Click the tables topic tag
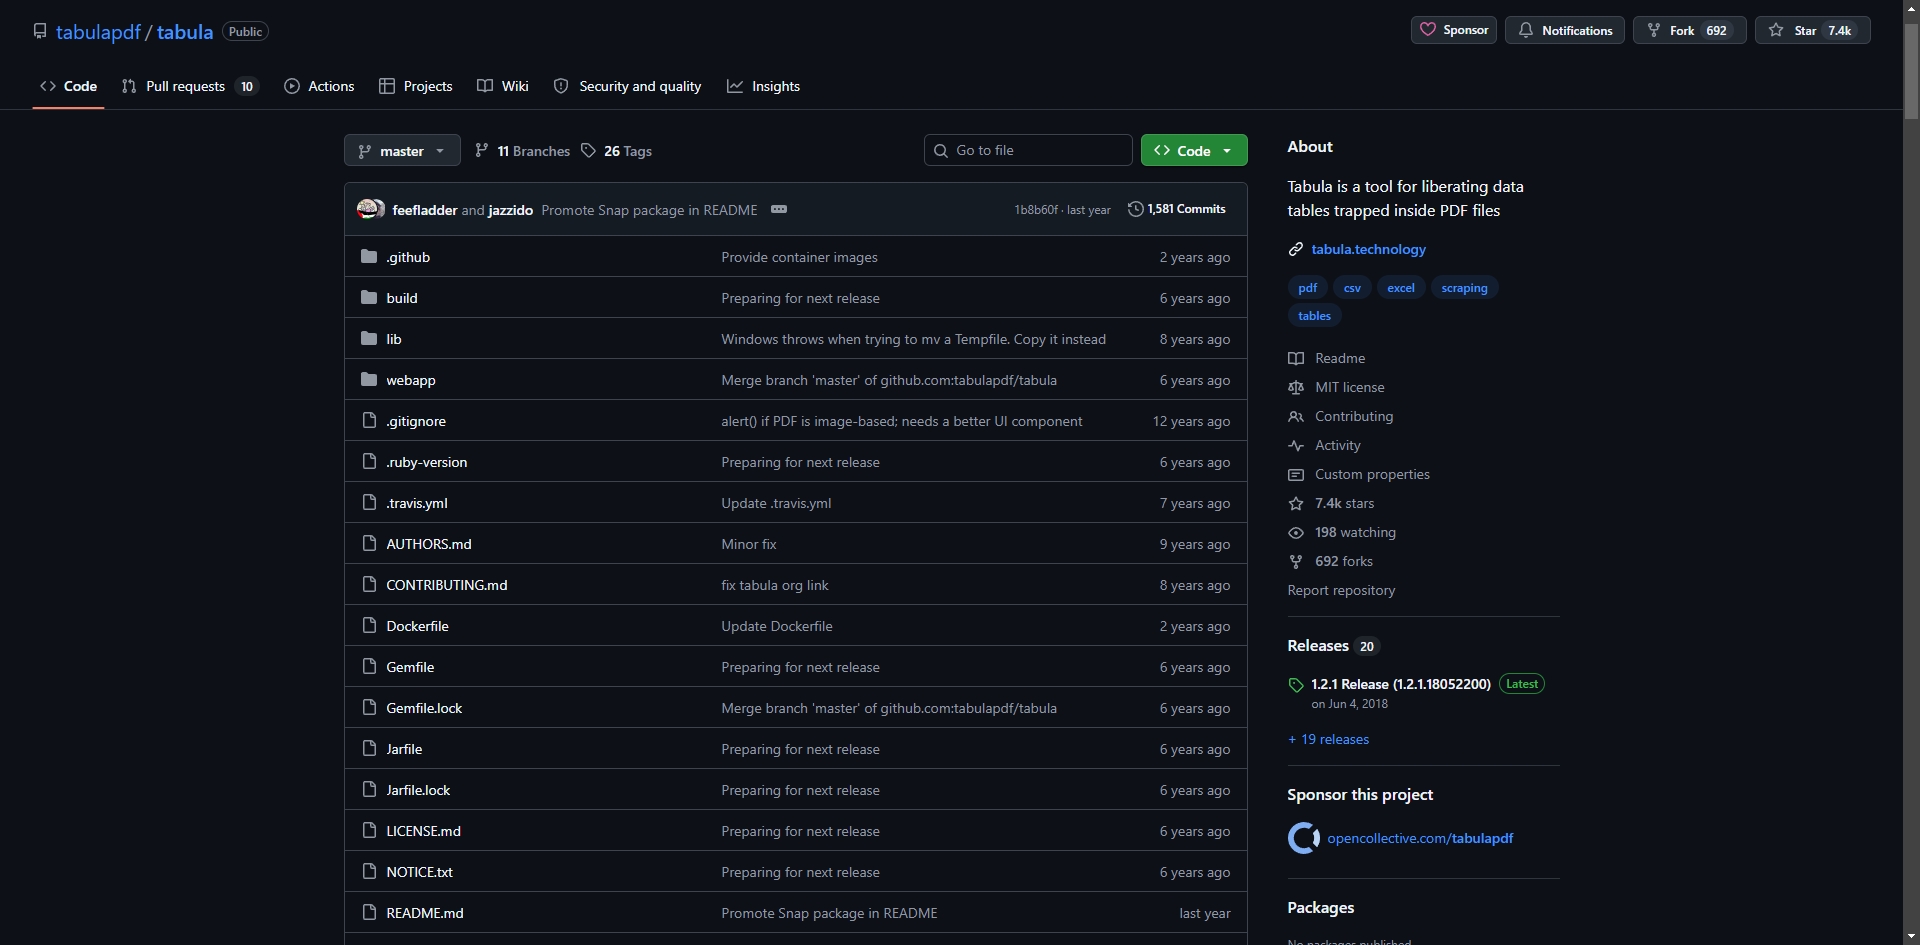Image resolution: width=1920 pixels, height=945 pixels. click(x=1314, y=316)
